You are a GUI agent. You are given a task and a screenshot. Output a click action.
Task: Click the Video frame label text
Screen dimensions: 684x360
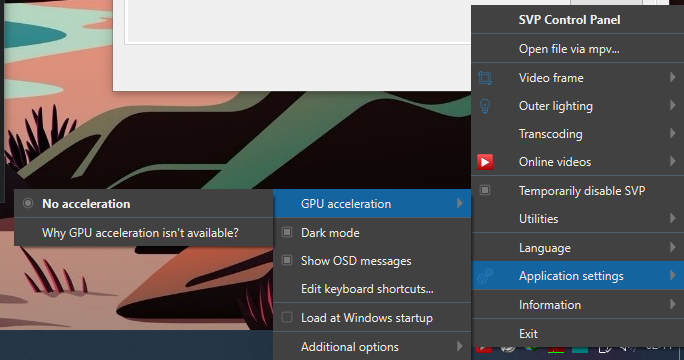pos(551,78)
